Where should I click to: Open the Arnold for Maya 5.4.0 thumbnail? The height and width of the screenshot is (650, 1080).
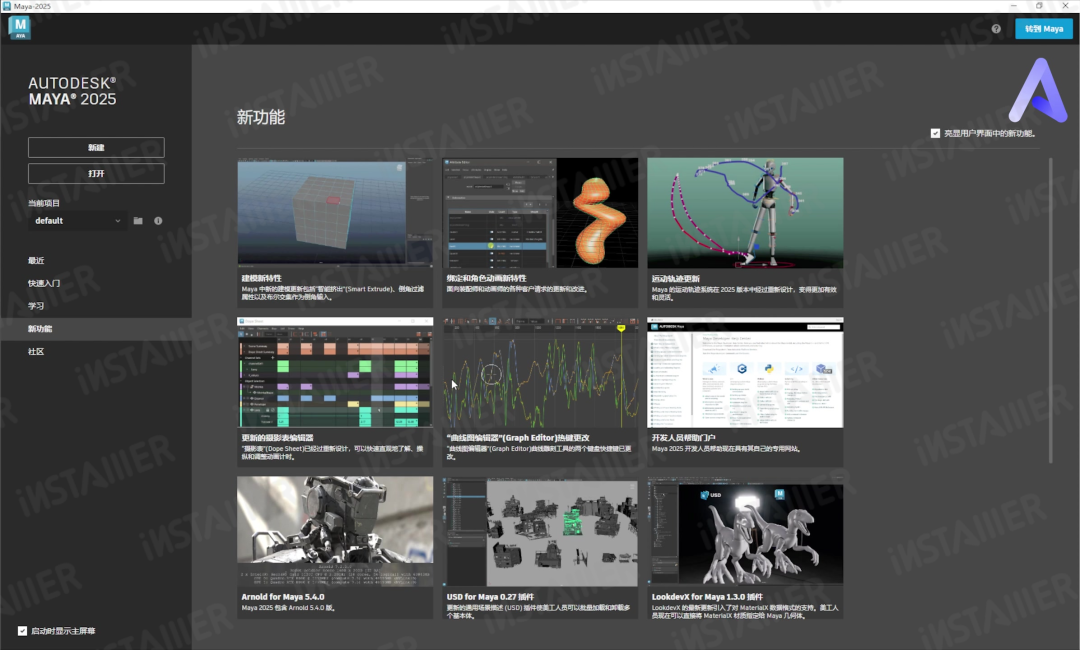click(x=335, y=532)
